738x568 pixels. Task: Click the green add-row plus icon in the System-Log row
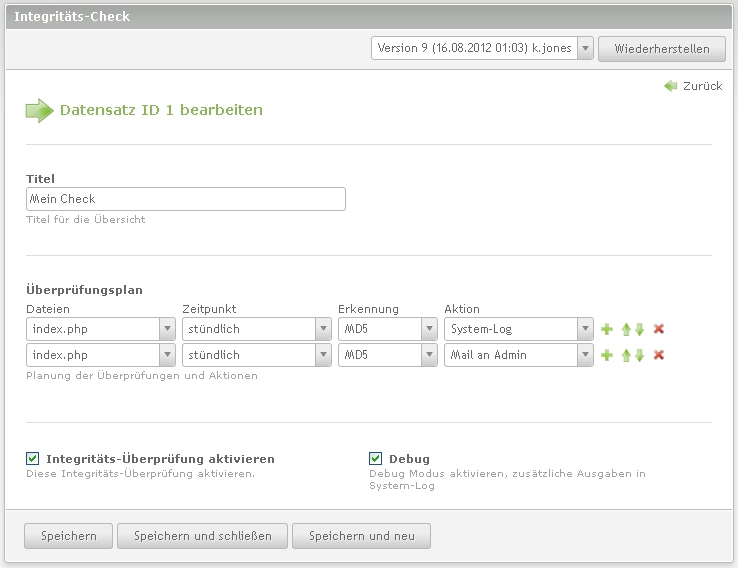[606, 329]
